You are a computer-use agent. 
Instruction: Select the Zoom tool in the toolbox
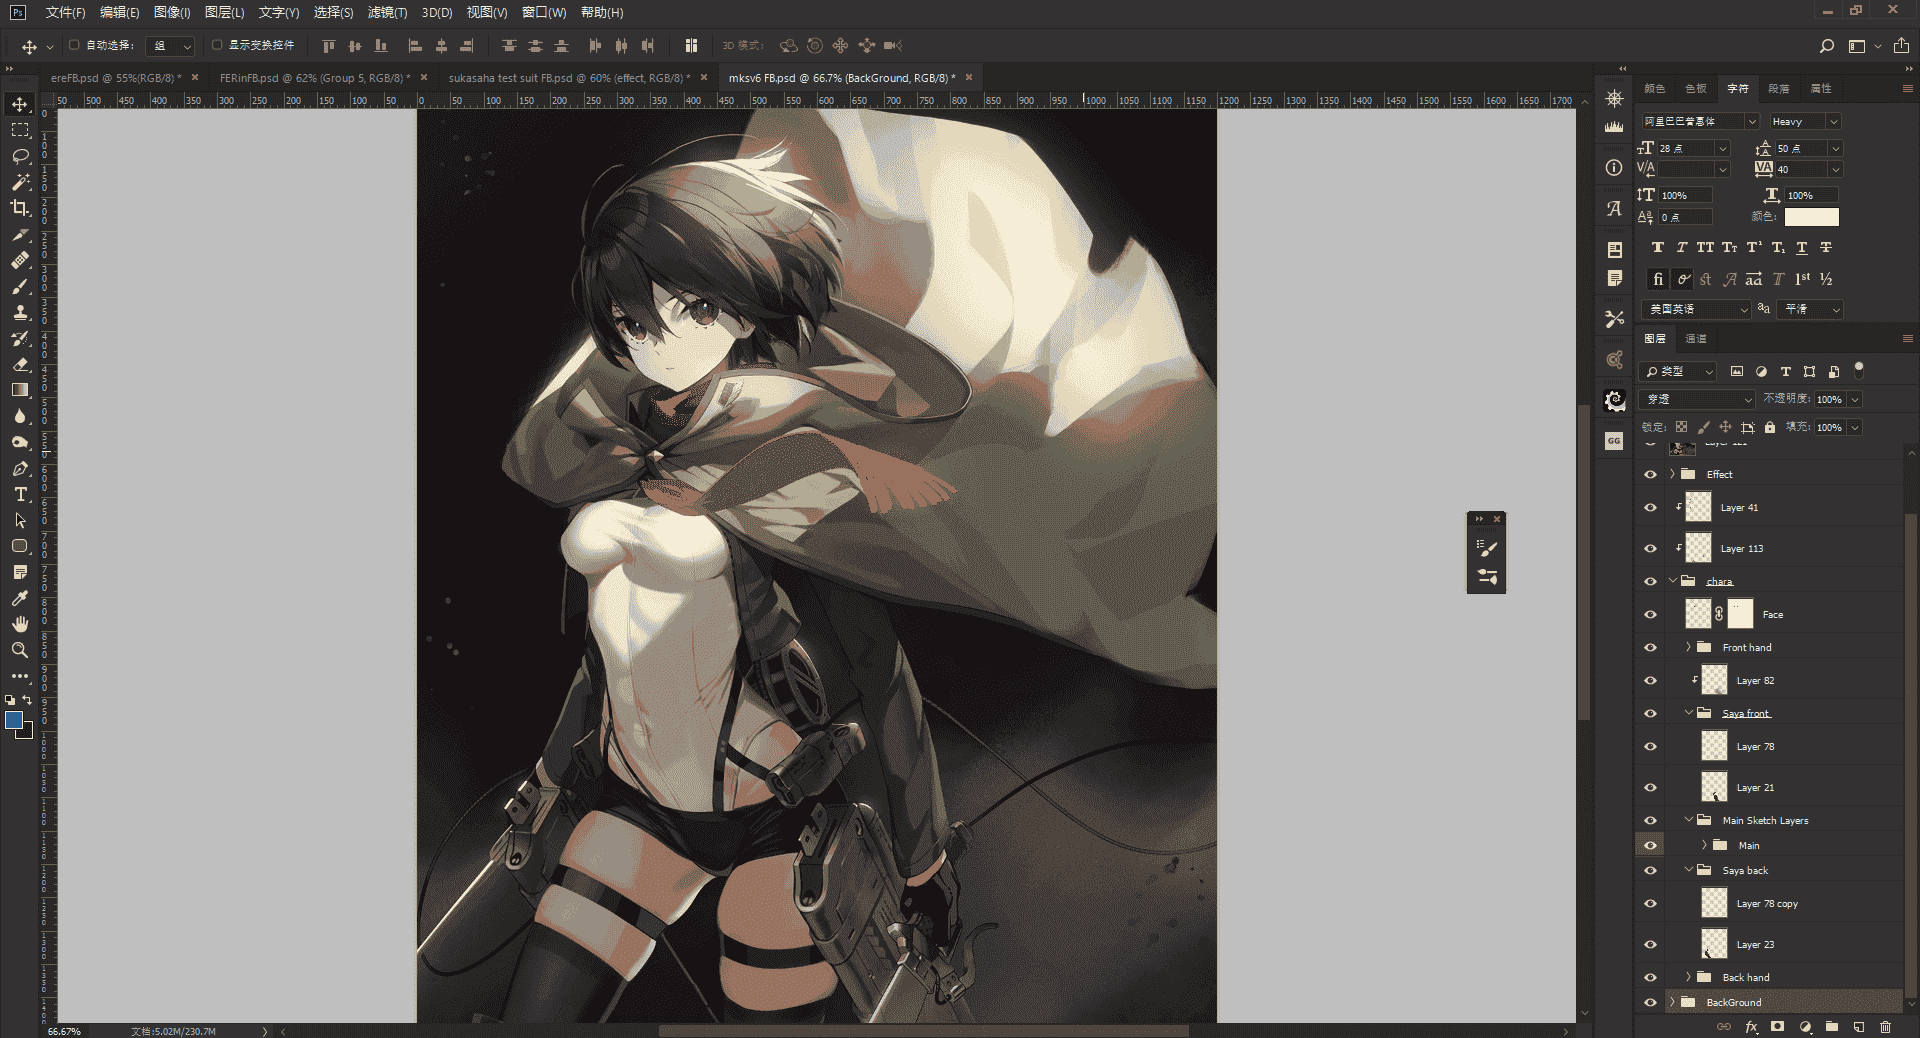pyautogui.click(x=20, y=650)
